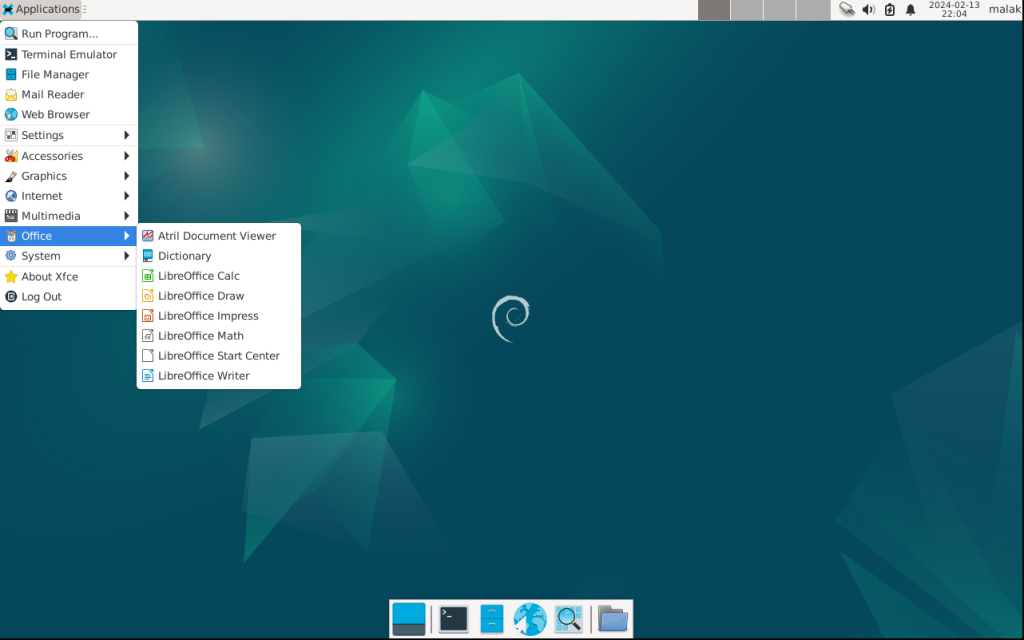
Task: Click the home folder icon in dock
Action: (x=613, y=619)
